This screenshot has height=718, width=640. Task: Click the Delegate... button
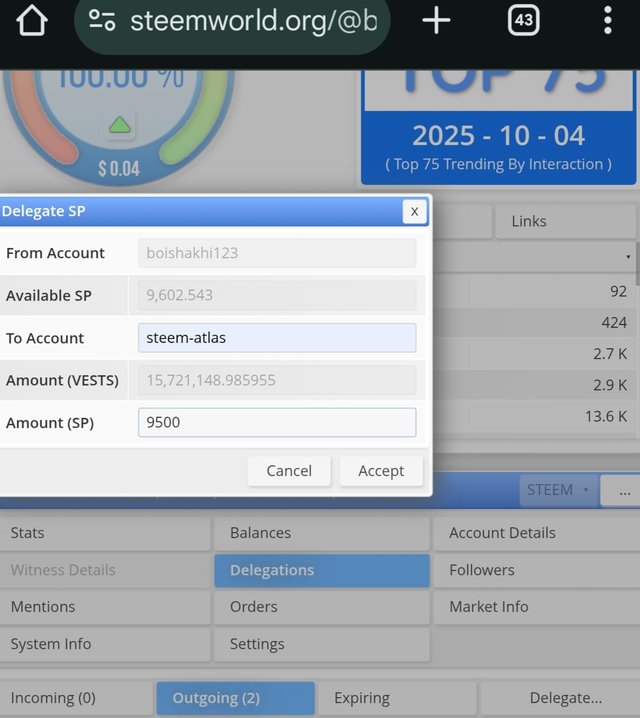[560, 698]
